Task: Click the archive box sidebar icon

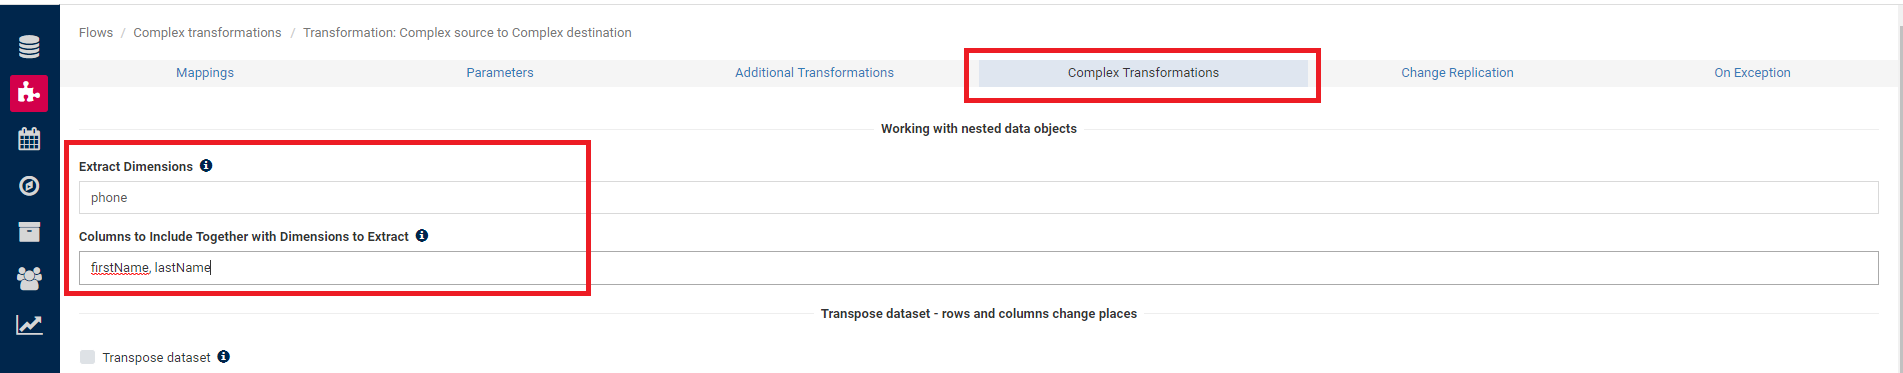Action: click(x=29, y=232)
